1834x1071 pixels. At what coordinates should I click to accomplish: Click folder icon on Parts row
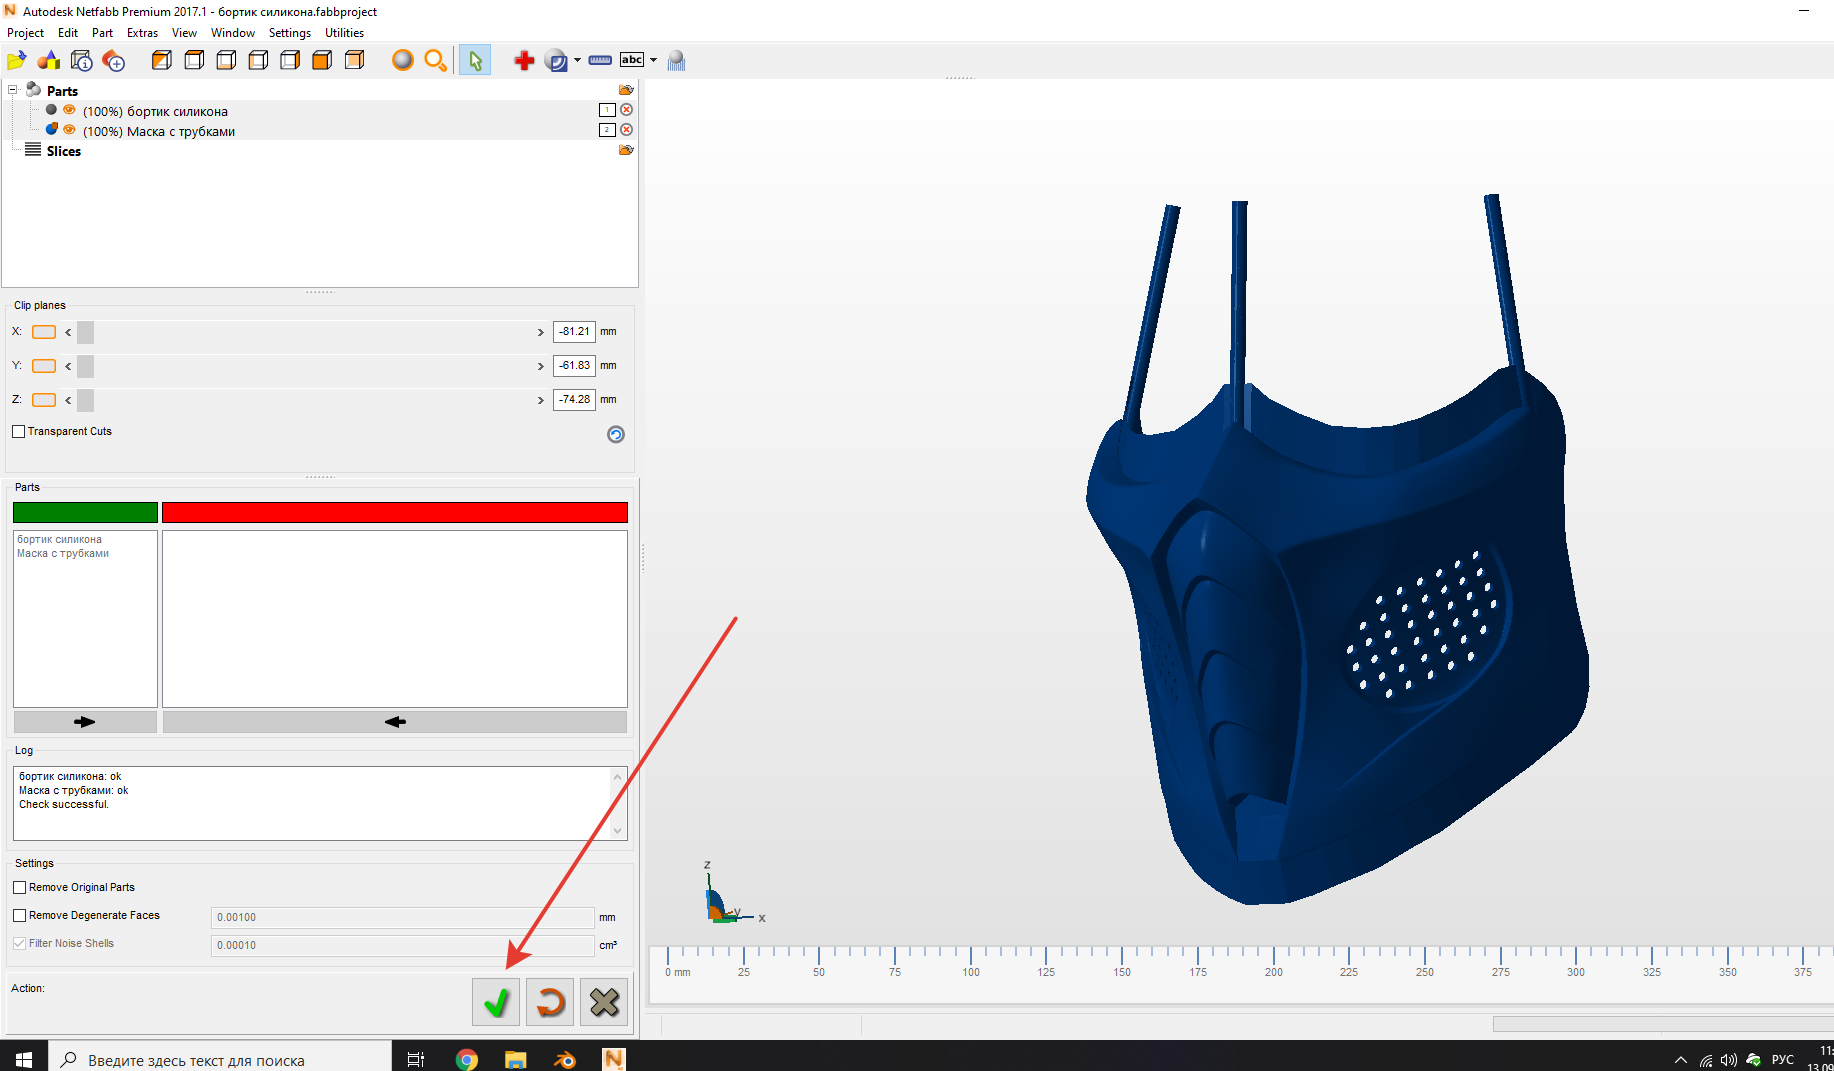pos(626,90)
